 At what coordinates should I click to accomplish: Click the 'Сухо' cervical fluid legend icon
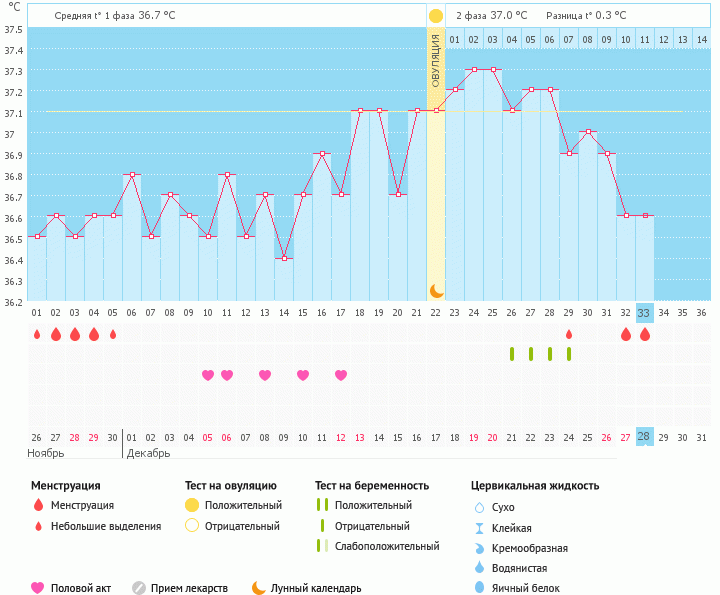[x=480, y=507]
